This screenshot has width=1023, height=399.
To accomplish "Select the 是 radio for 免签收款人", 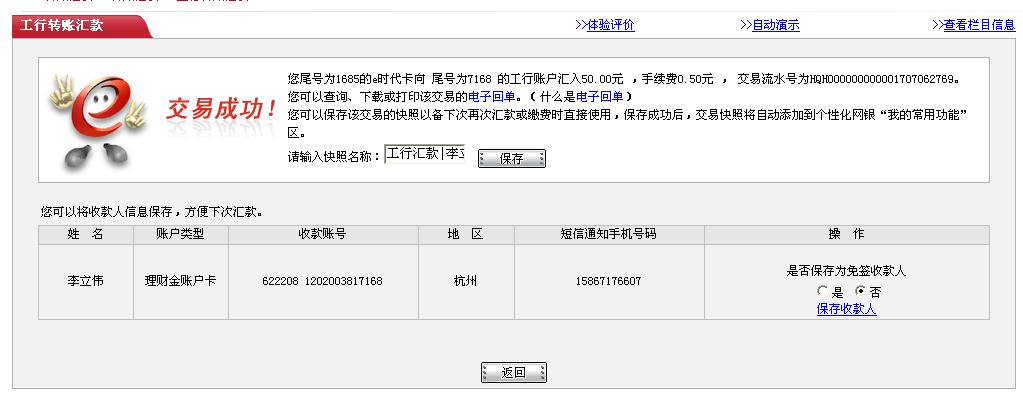I will [822, 291].
